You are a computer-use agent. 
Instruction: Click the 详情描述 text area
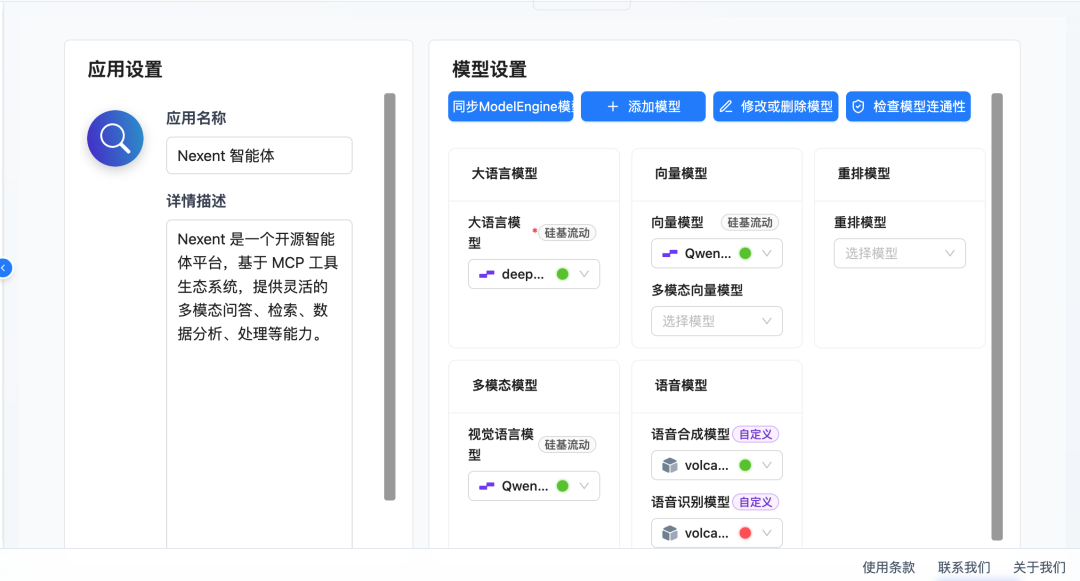tap(259, 384)
